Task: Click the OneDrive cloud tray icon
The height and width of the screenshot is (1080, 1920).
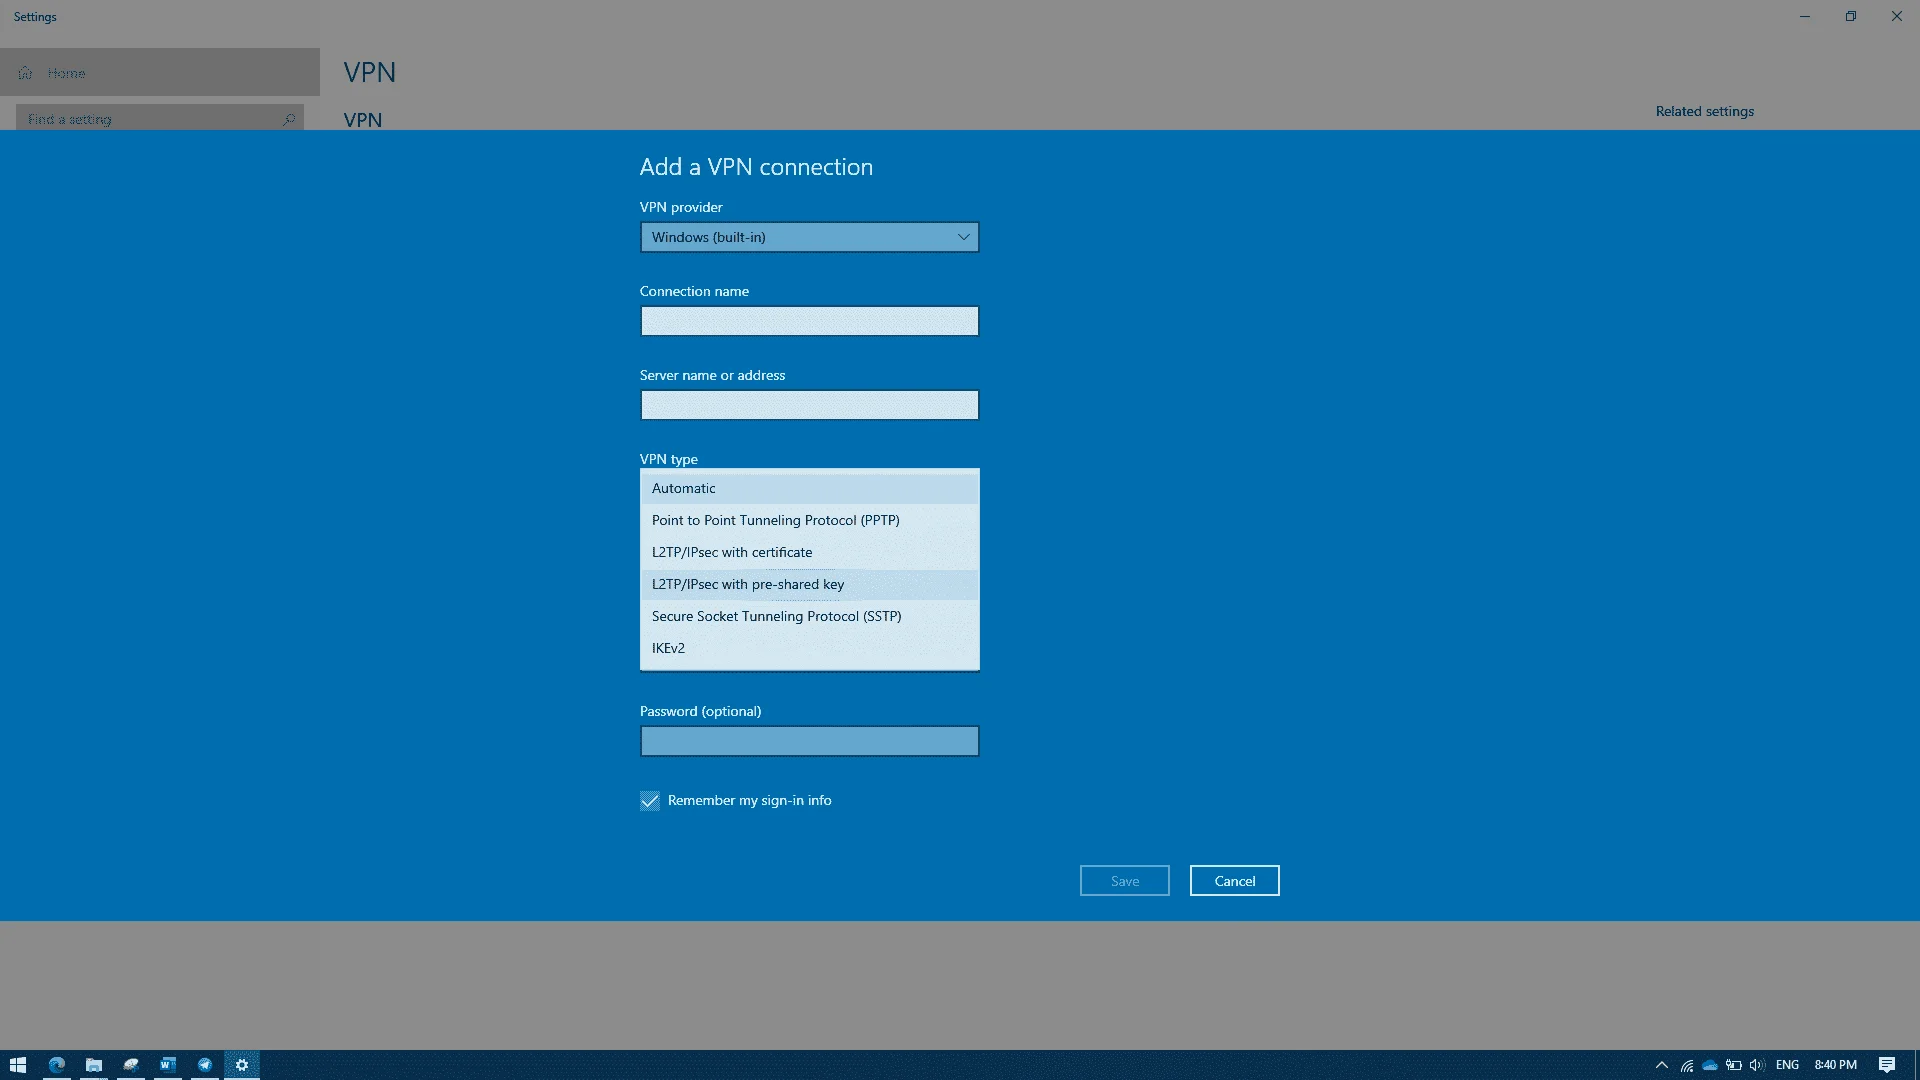Action: (x=1710, y=1065)
